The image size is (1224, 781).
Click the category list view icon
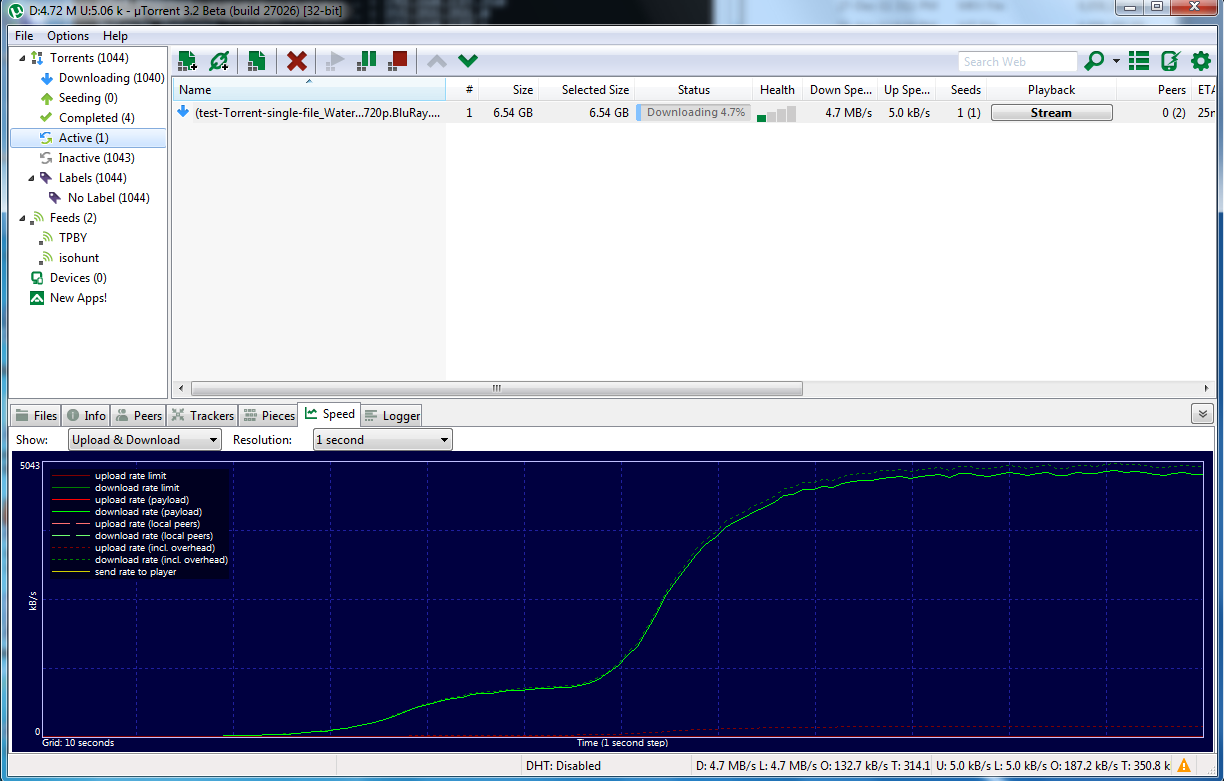click(x=1139, y=61)
